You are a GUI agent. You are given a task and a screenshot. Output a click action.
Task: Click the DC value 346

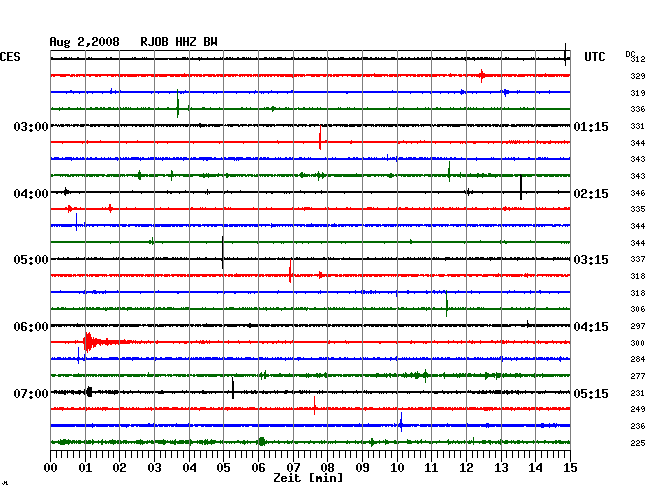[x=638, y=193]
